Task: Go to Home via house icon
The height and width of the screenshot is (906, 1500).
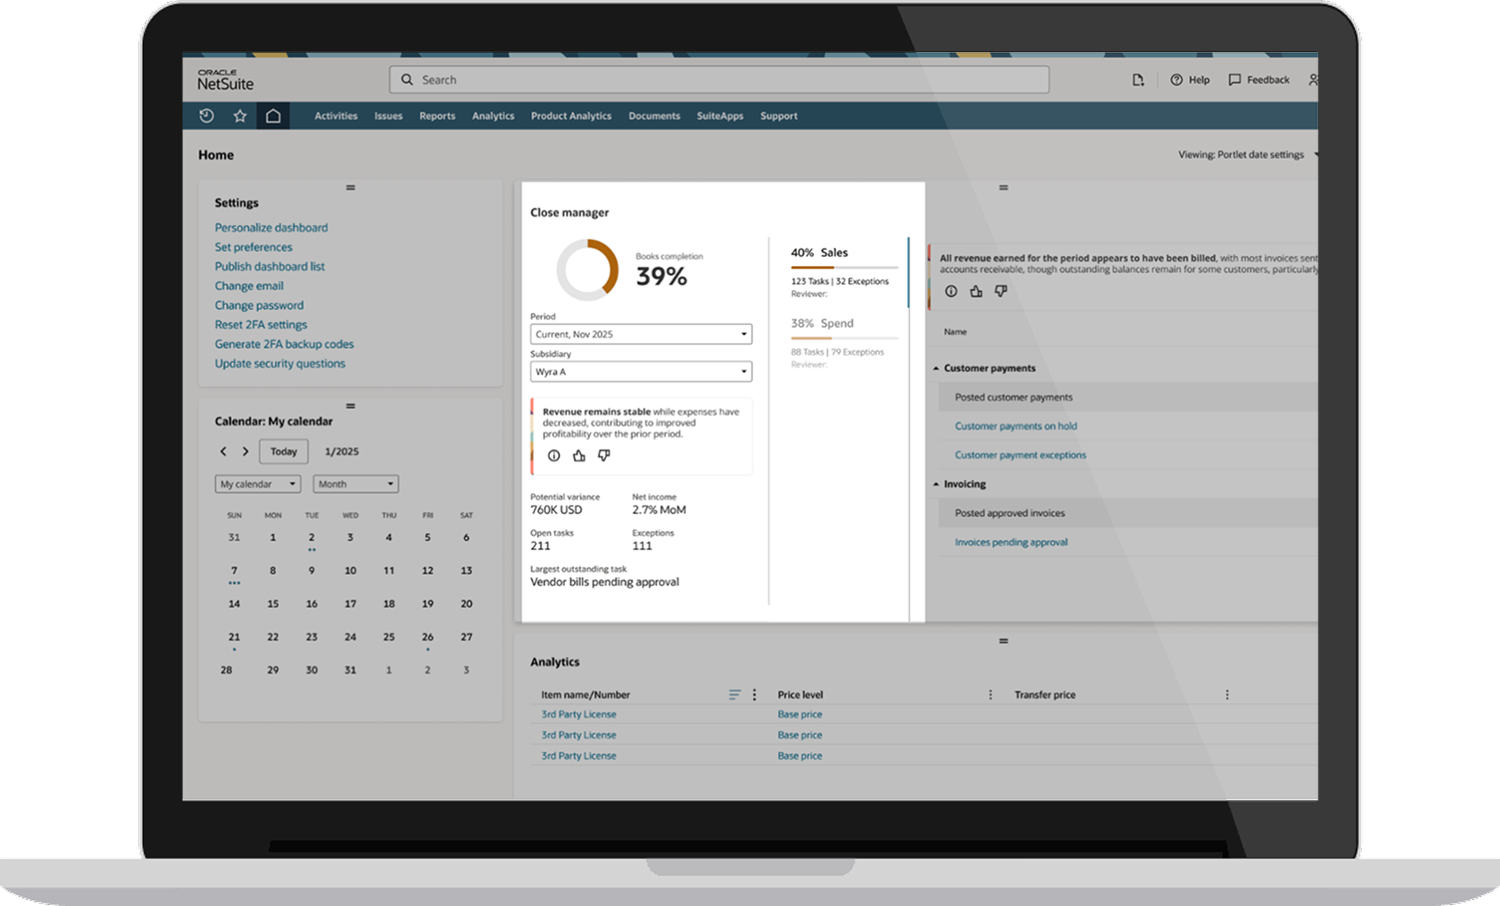Action: (x=273, y=116)
